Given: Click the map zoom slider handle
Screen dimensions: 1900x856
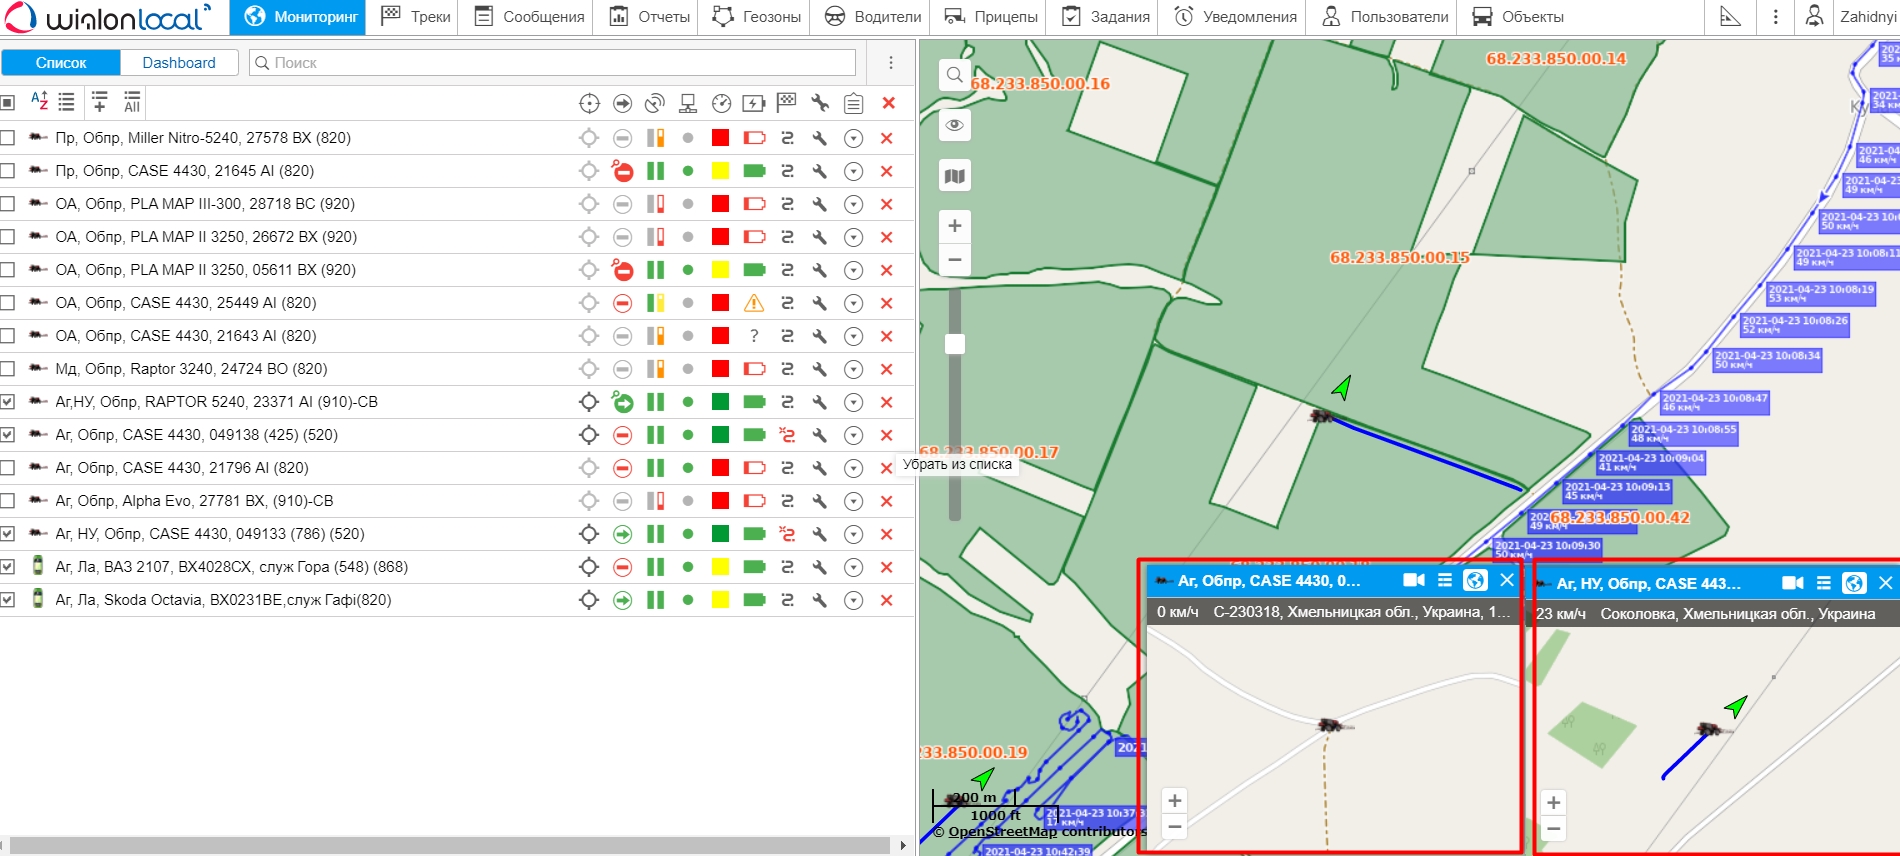Looking at the screenshot, I should coord(955,344).
